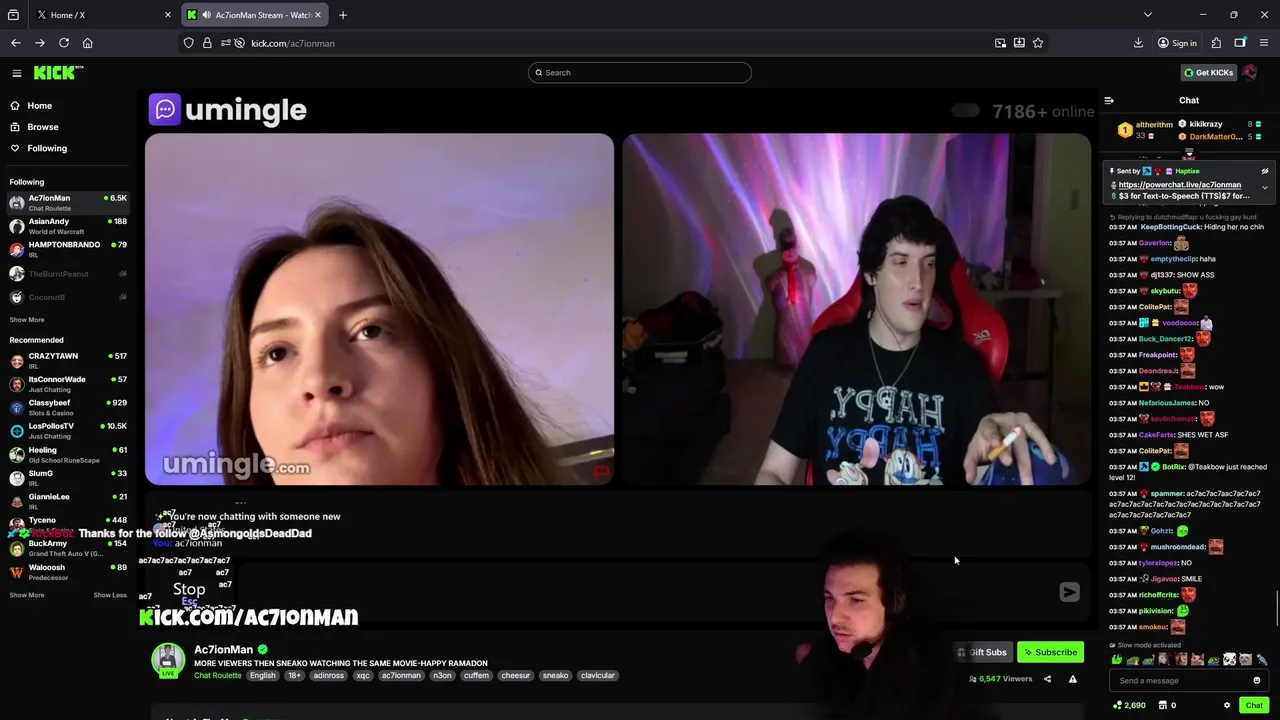Click the Ac7ionMan channel avatar
This screenshot has height=720, width=1280.
pos(168,659)
